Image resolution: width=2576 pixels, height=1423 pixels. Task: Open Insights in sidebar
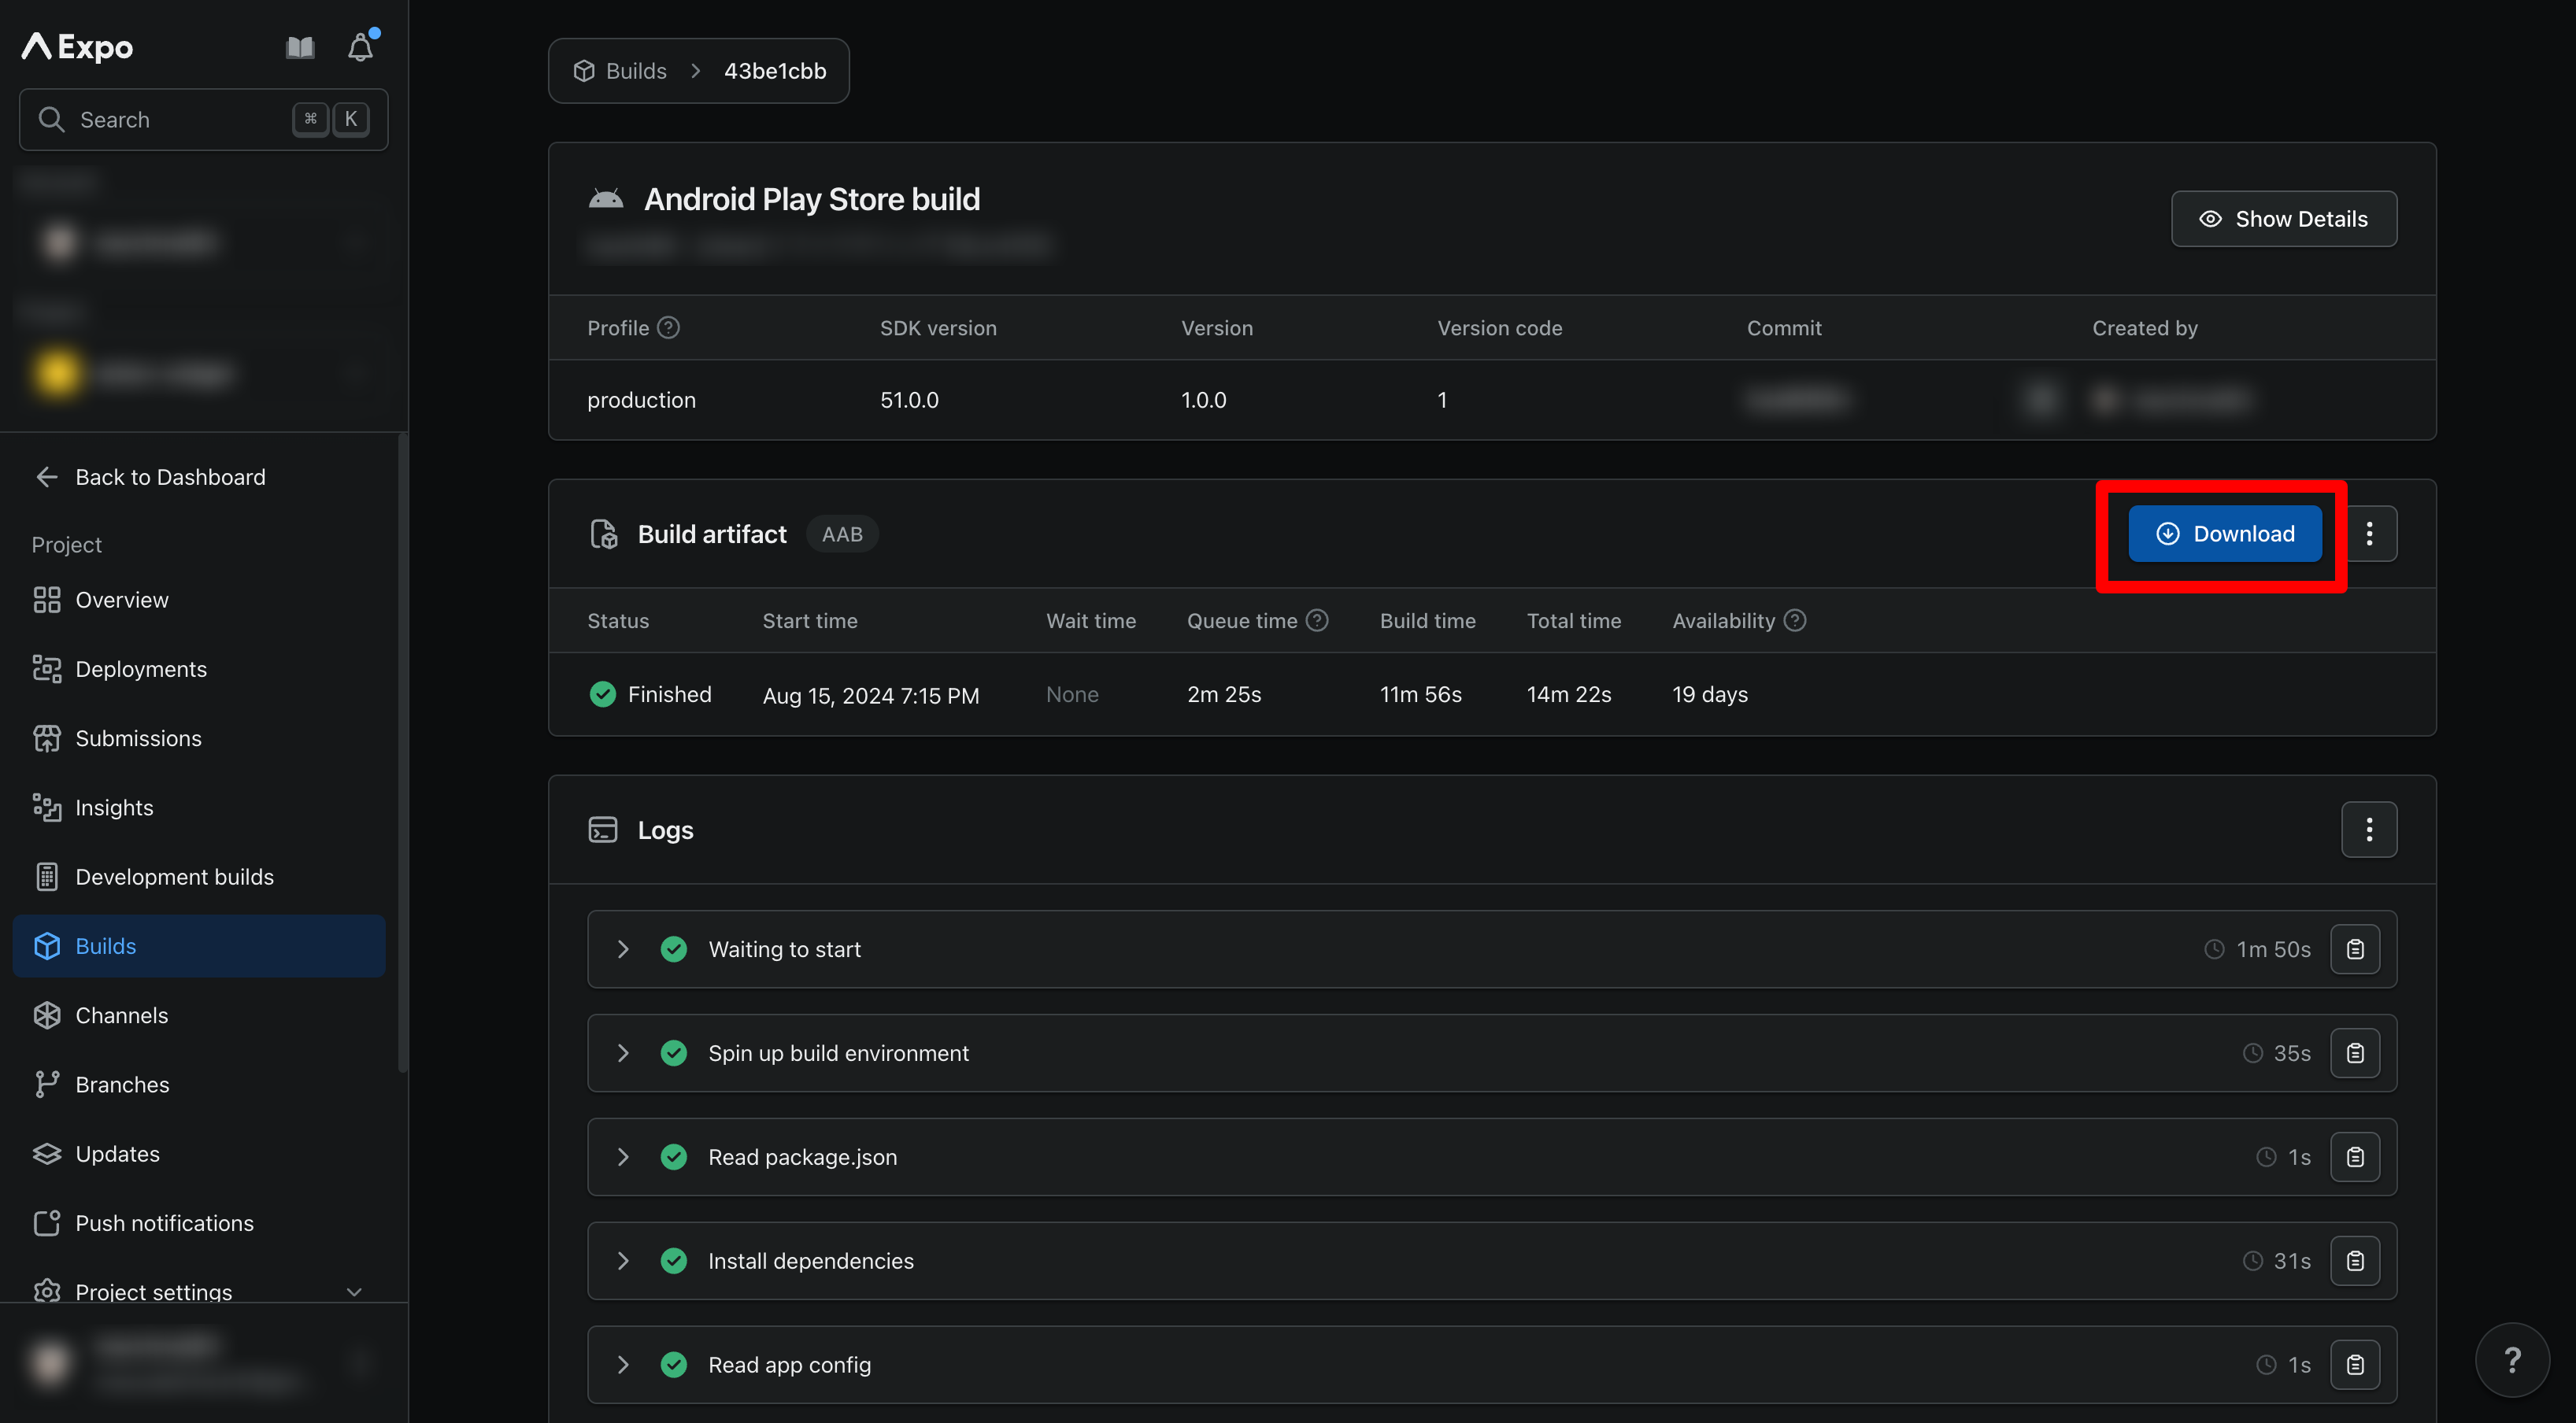coord(199,807)
